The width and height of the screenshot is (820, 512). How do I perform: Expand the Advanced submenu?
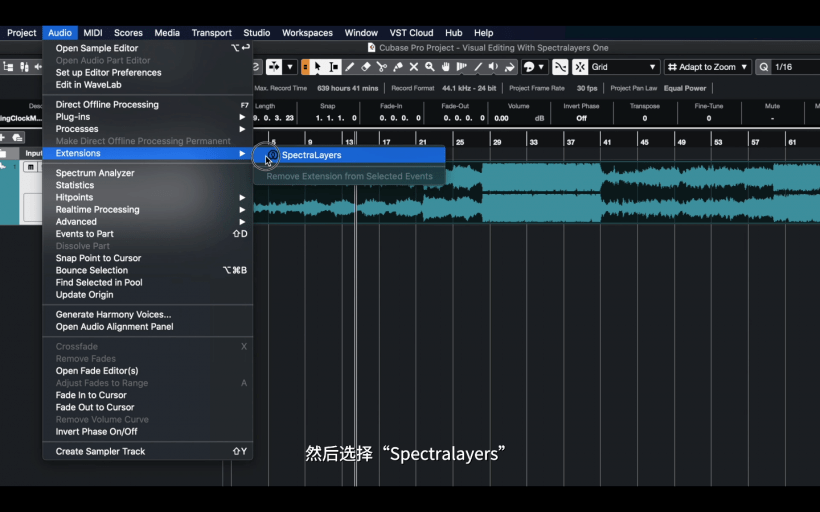click(149, 222)
